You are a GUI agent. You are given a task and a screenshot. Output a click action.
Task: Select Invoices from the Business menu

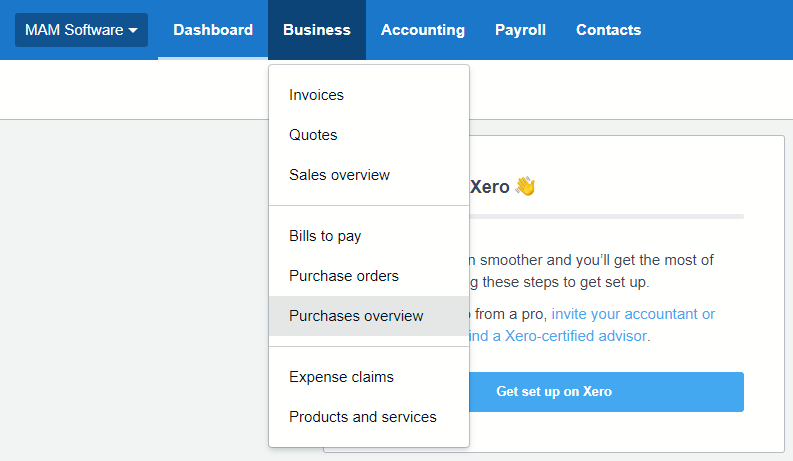(316, 95)
